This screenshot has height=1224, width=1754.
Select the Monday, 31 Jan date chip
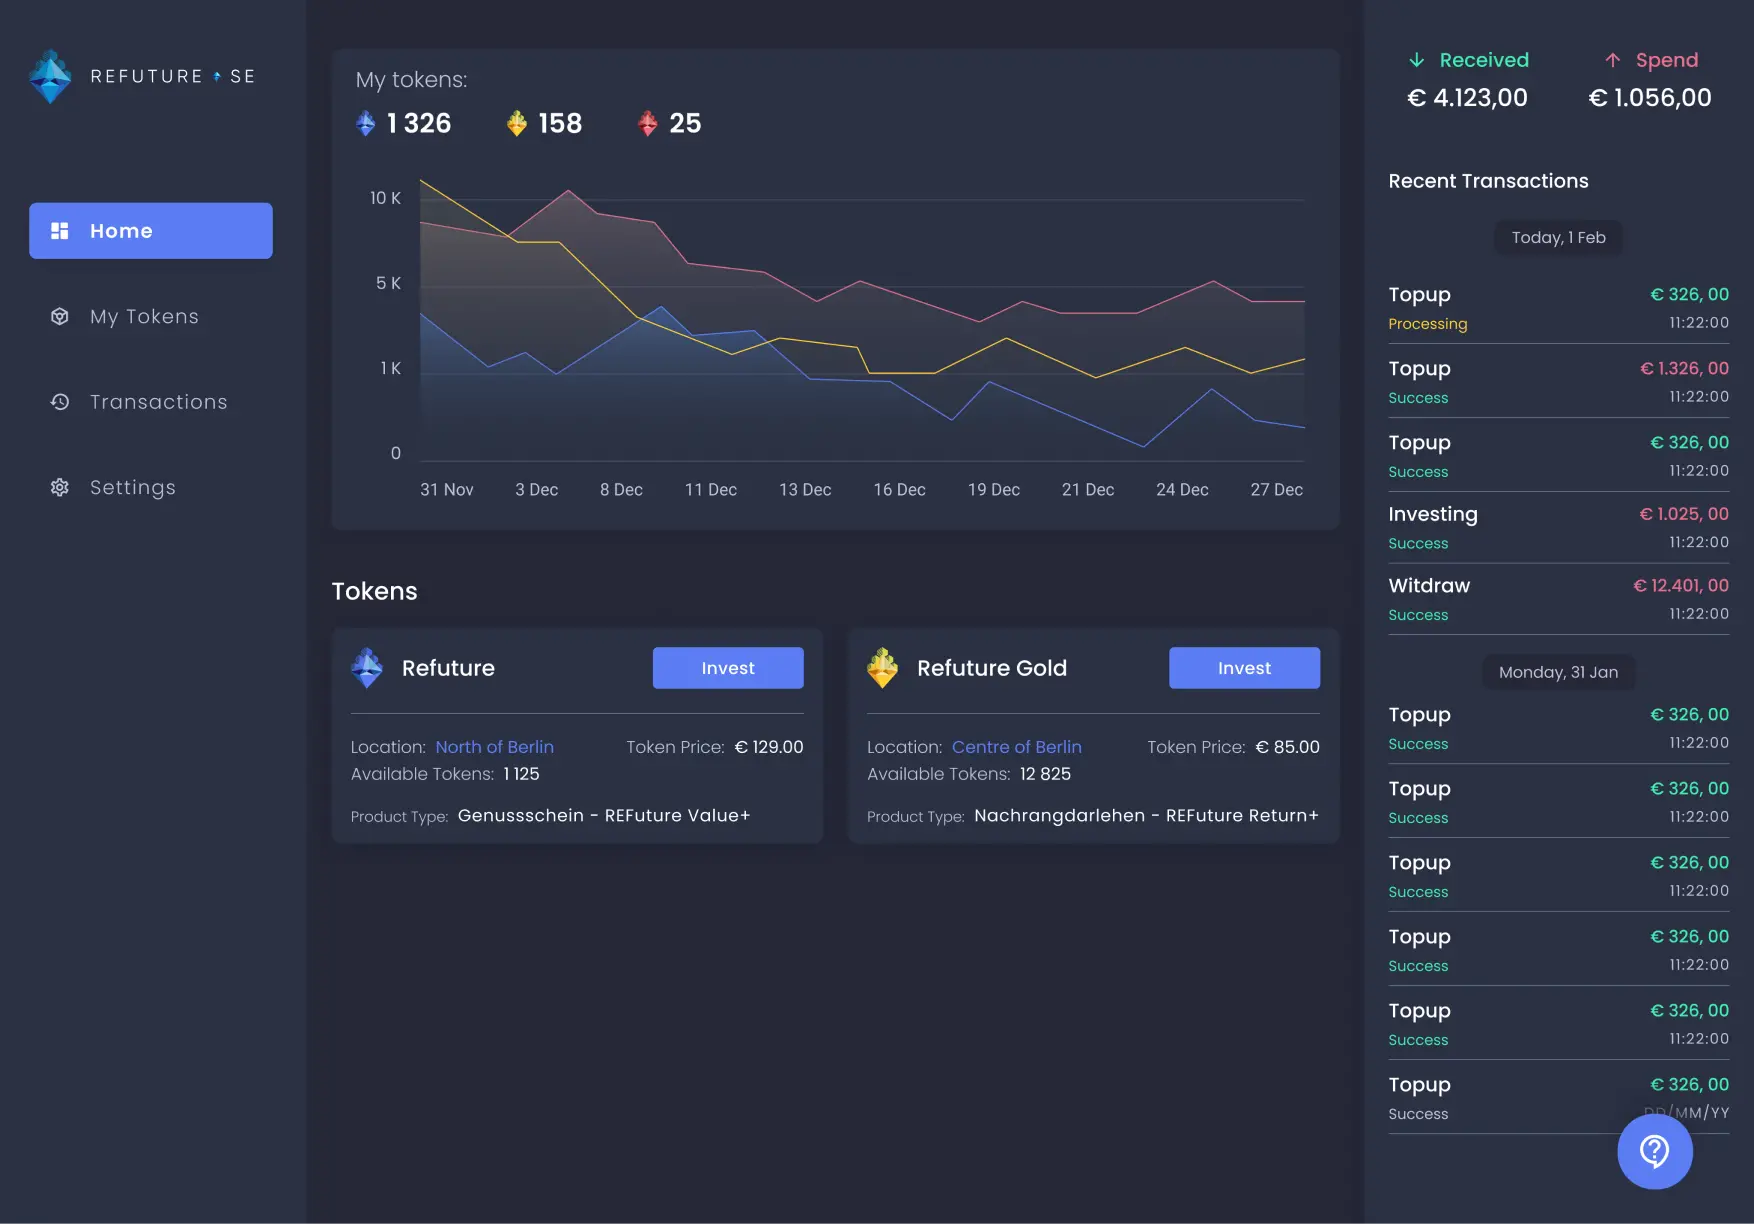tap(1557, 672)
